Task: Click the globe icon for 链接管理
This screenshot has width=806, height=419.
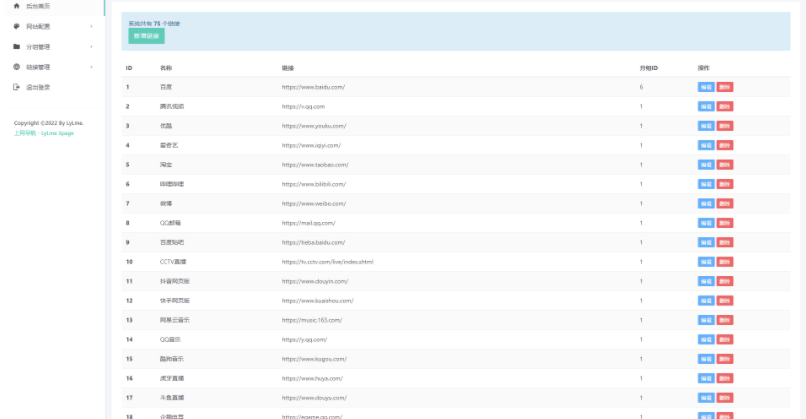Action: 16,67
